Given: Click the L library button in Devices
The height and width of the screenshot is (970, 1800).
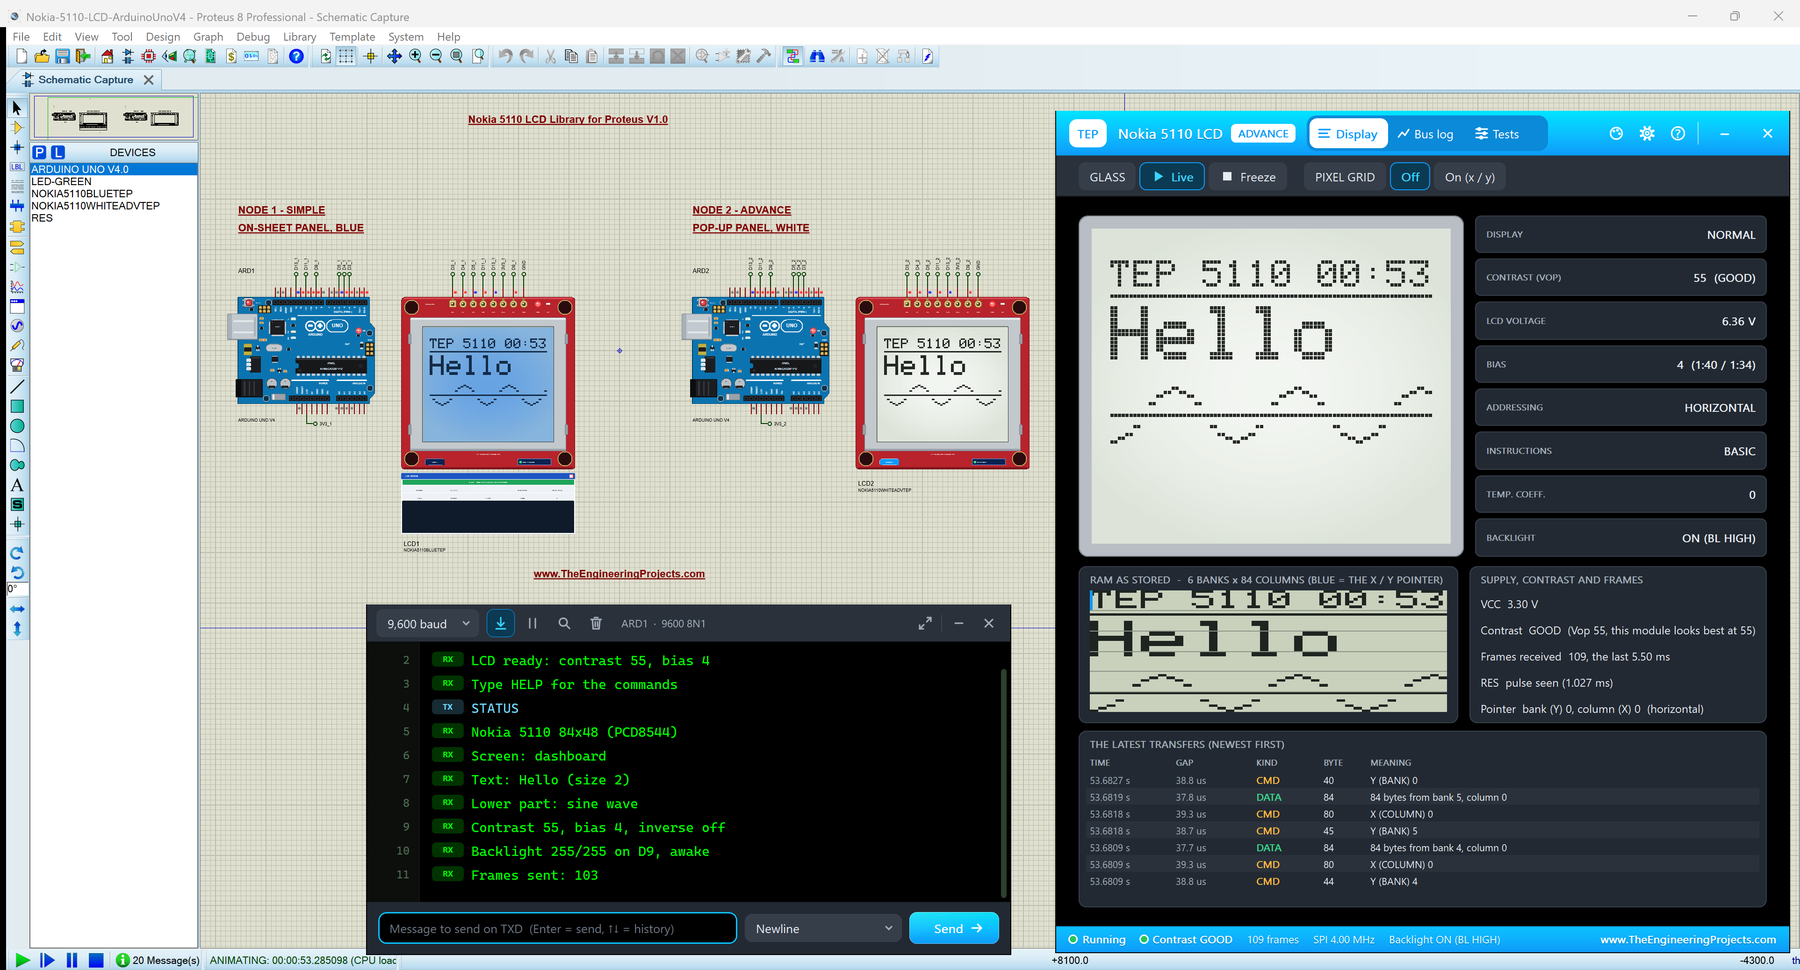Looking at the screenshot, I should click(x=58, y=152).
